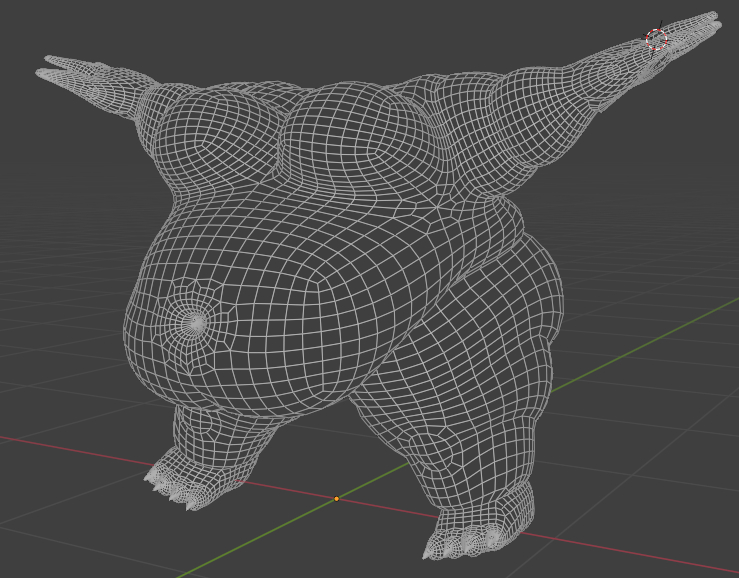Click the red-white 3D cursor
The width and height of the screenshot is (739, 578).
[x=656, y=41]
